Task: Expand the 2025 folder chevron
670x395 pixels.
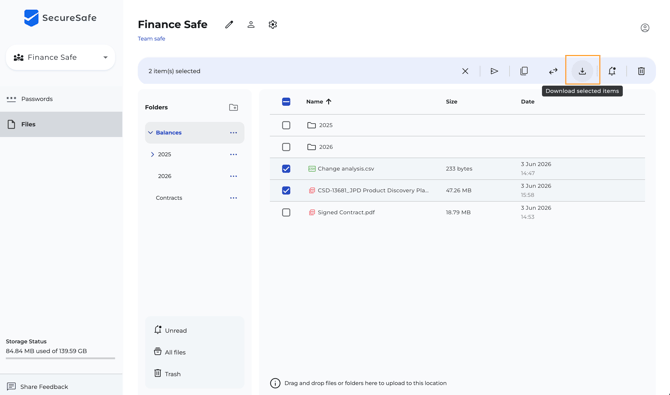Action: tap(153, 154)
